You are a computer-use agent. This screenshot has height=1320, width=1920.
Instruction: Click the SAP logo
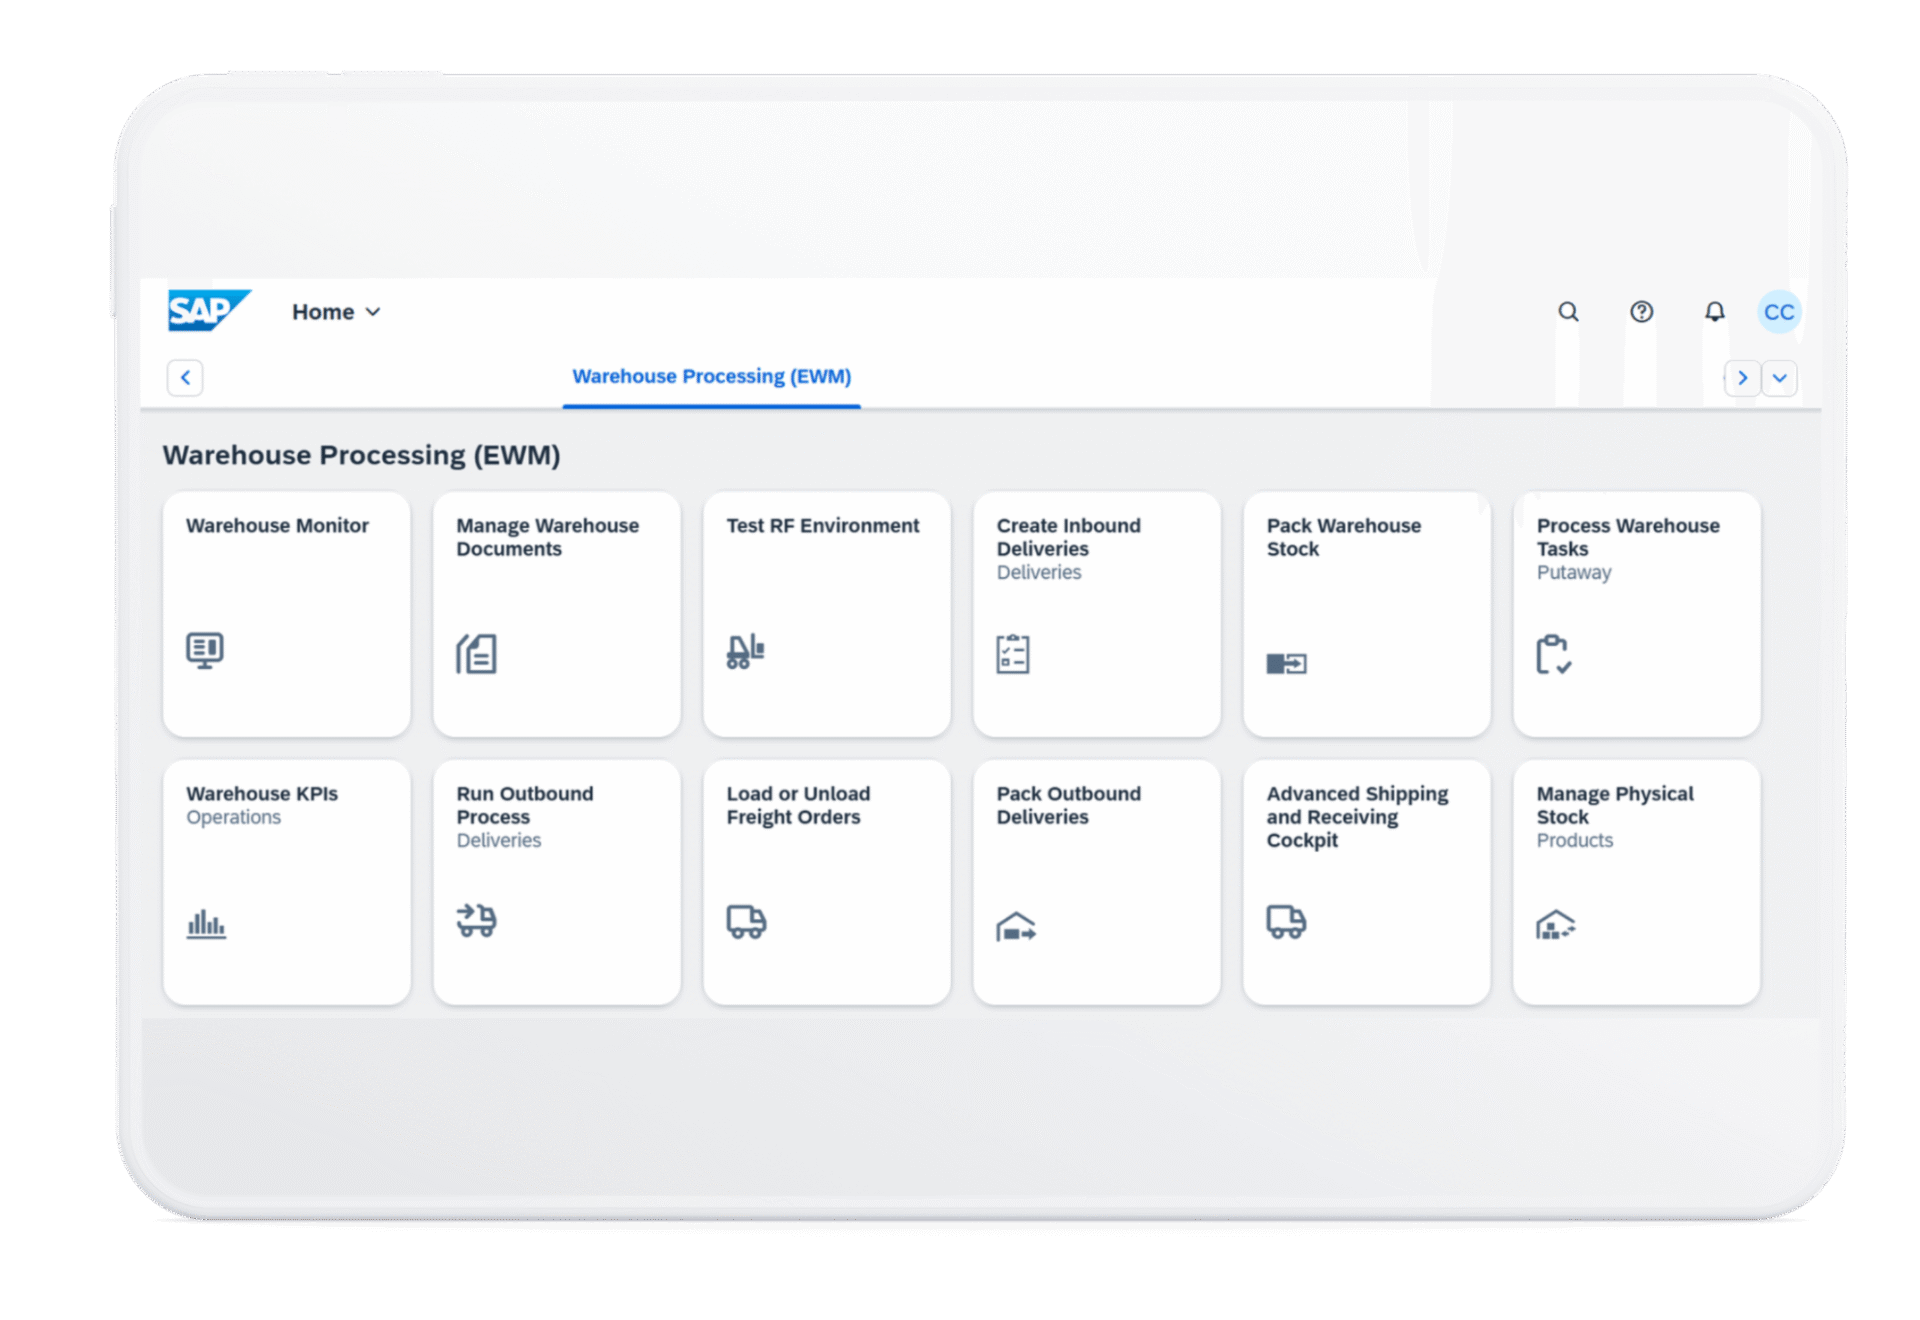pos(208,310)
